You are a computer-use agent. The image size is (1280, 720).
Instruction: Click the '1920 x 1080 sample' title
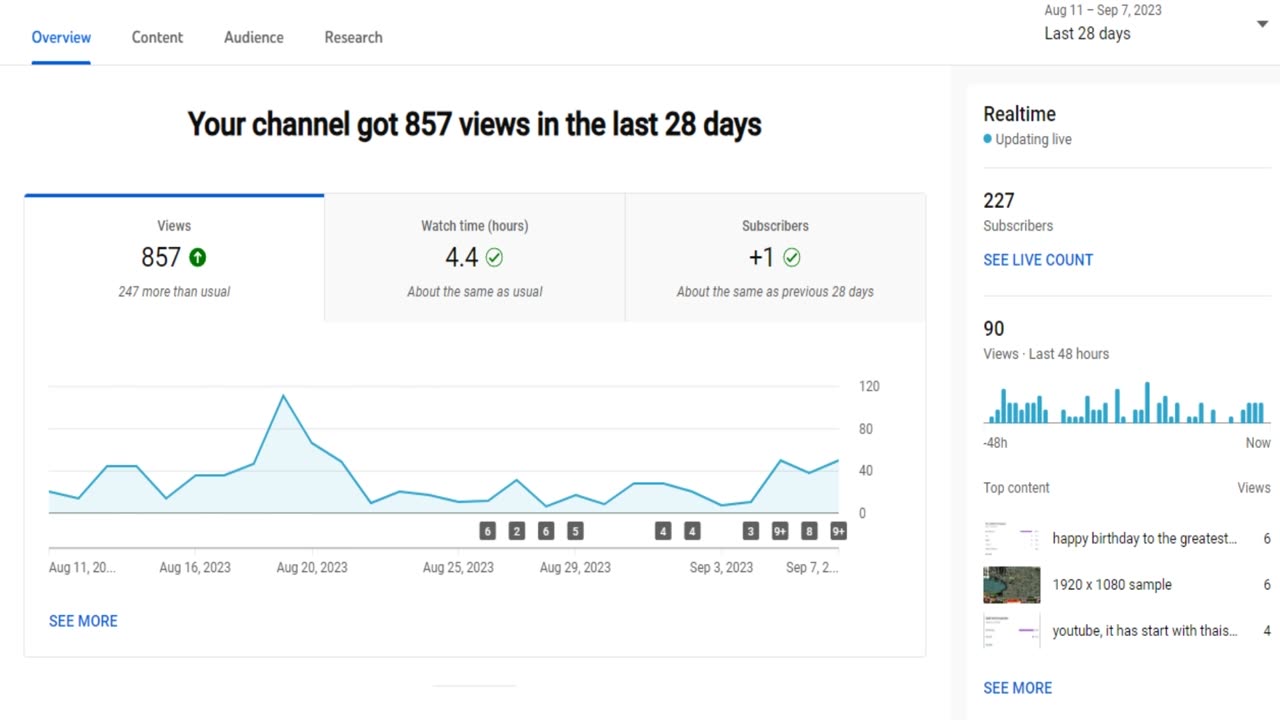[x=1112, y=585]
